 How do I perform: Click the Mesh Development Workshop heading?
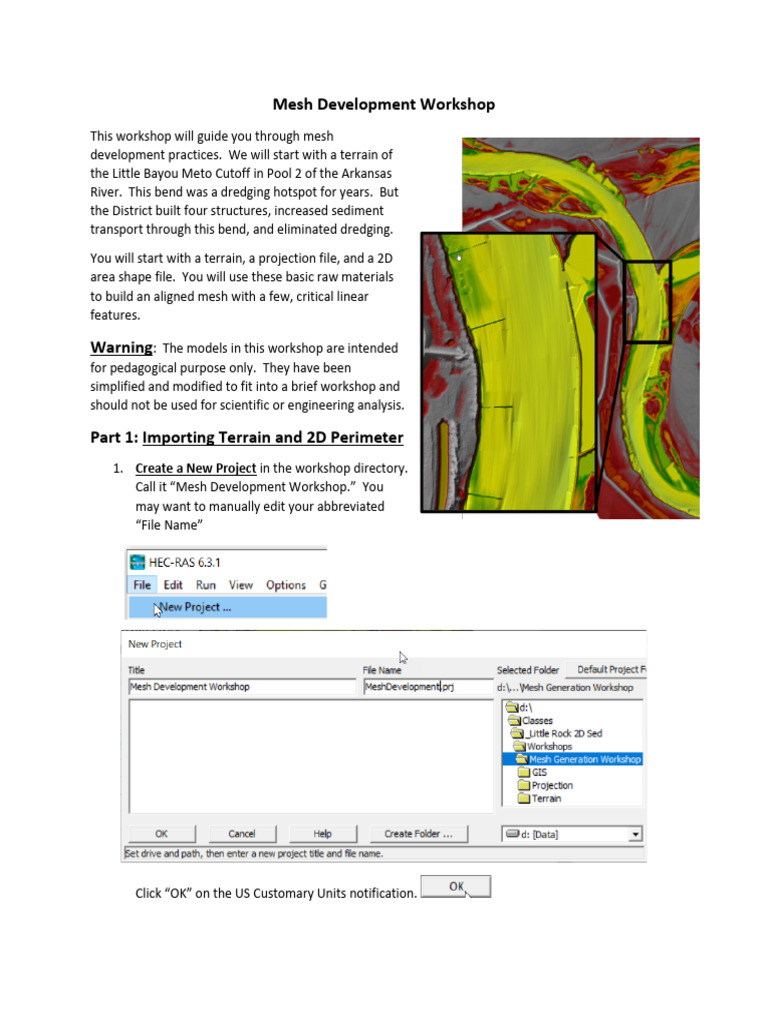[384, 104]
